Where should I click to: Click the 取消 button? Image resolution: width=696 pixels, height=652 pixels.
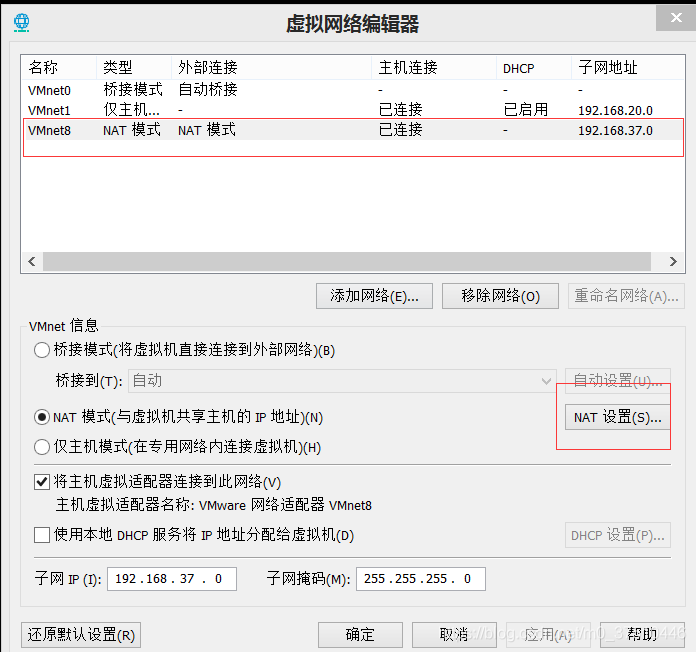(x=454, y=635)
